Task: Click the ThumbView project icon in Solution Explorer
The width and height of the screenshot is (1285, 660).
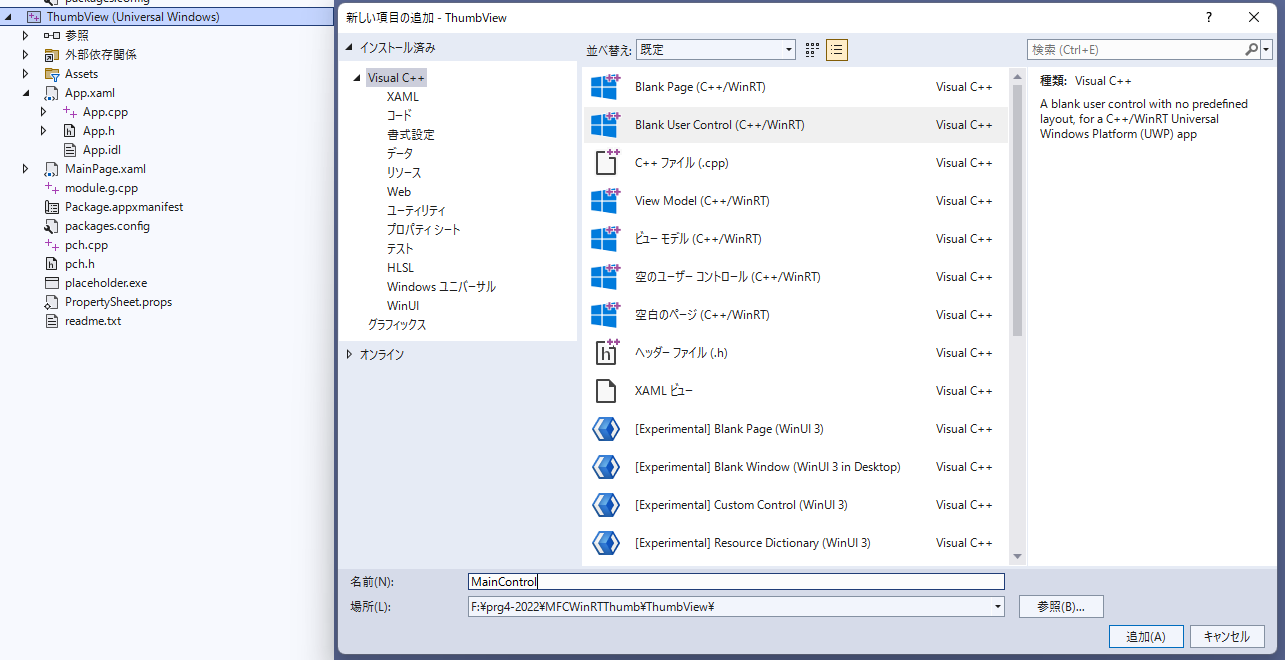Action: [34, 17]
